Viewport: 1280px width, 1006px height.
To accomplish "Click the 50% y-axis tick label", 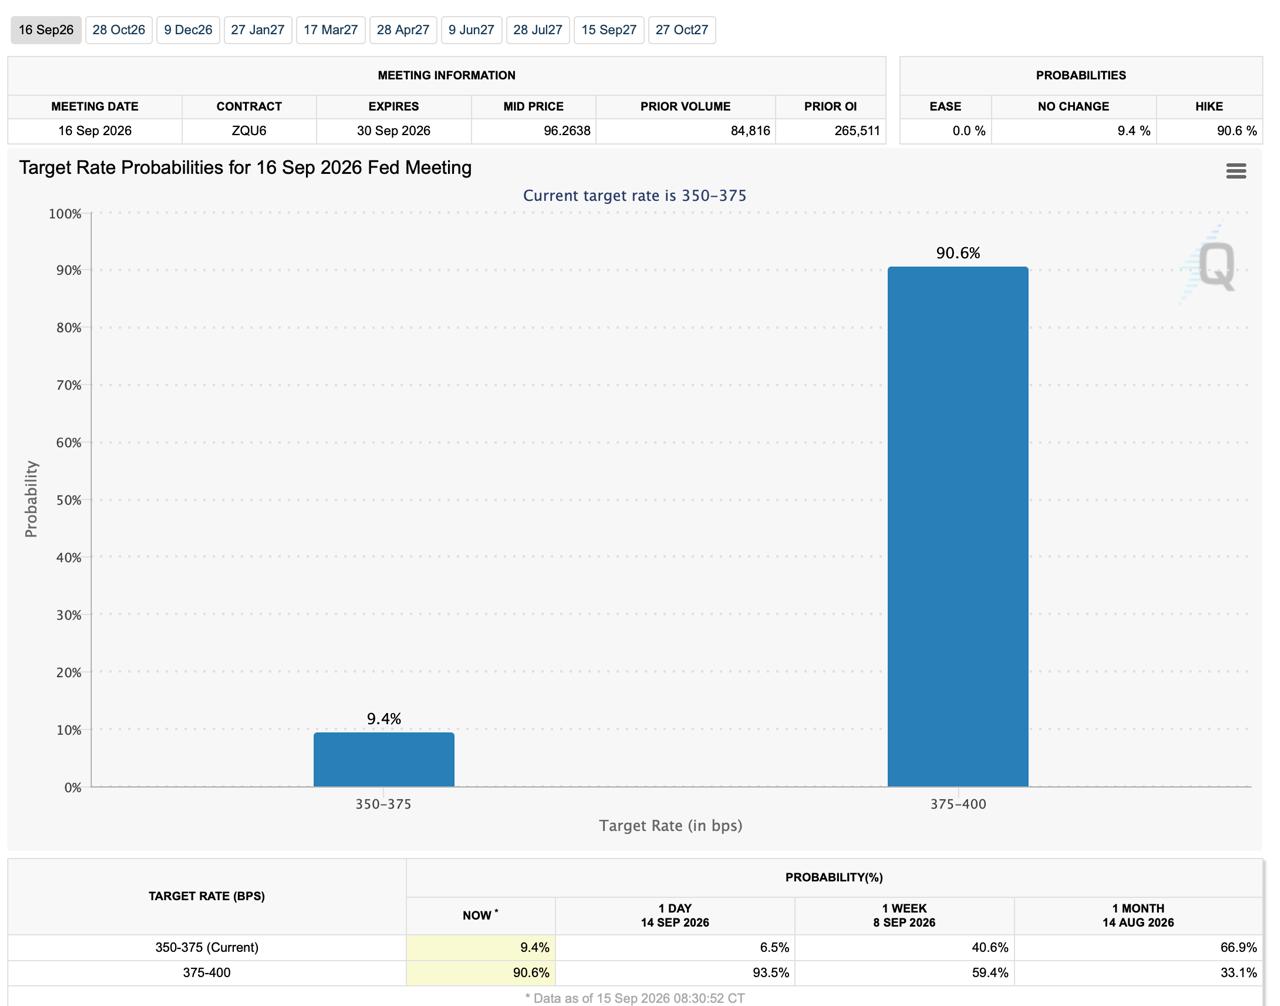I will (x=69, y=500).
